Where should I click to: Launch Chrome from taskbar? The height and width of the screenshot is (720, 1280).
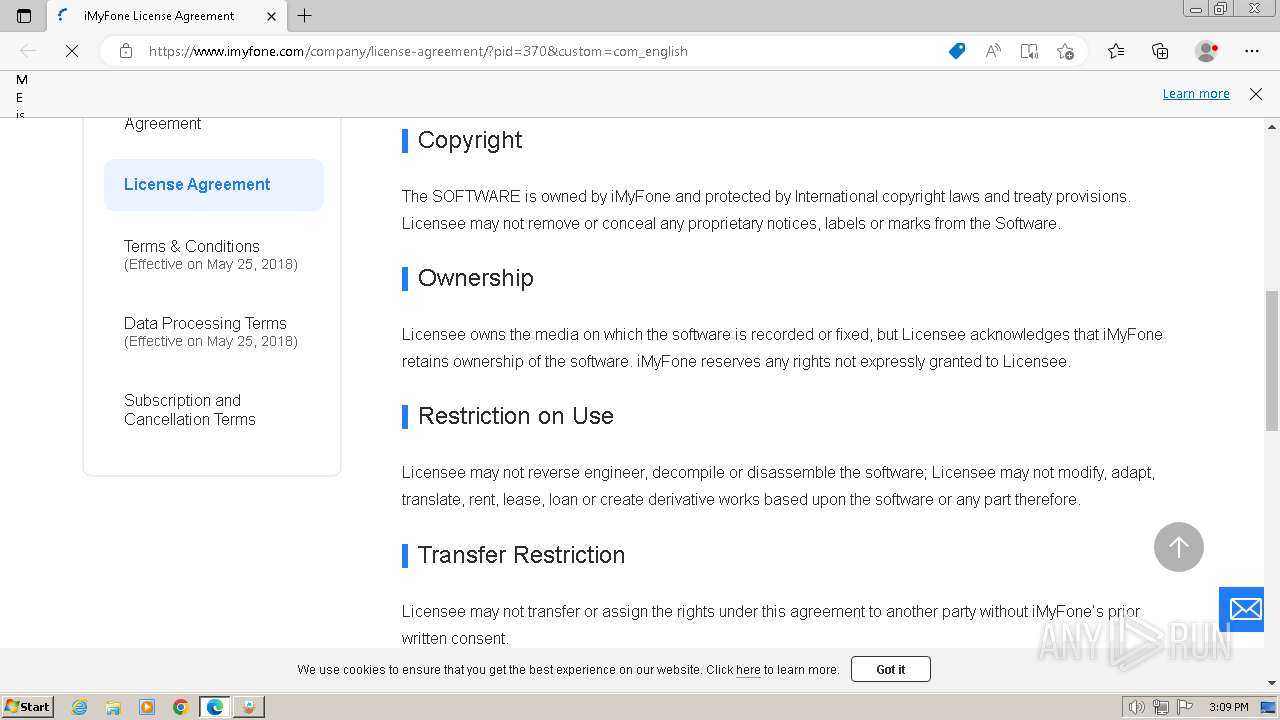pyautogui.click(x=181, y=707)
